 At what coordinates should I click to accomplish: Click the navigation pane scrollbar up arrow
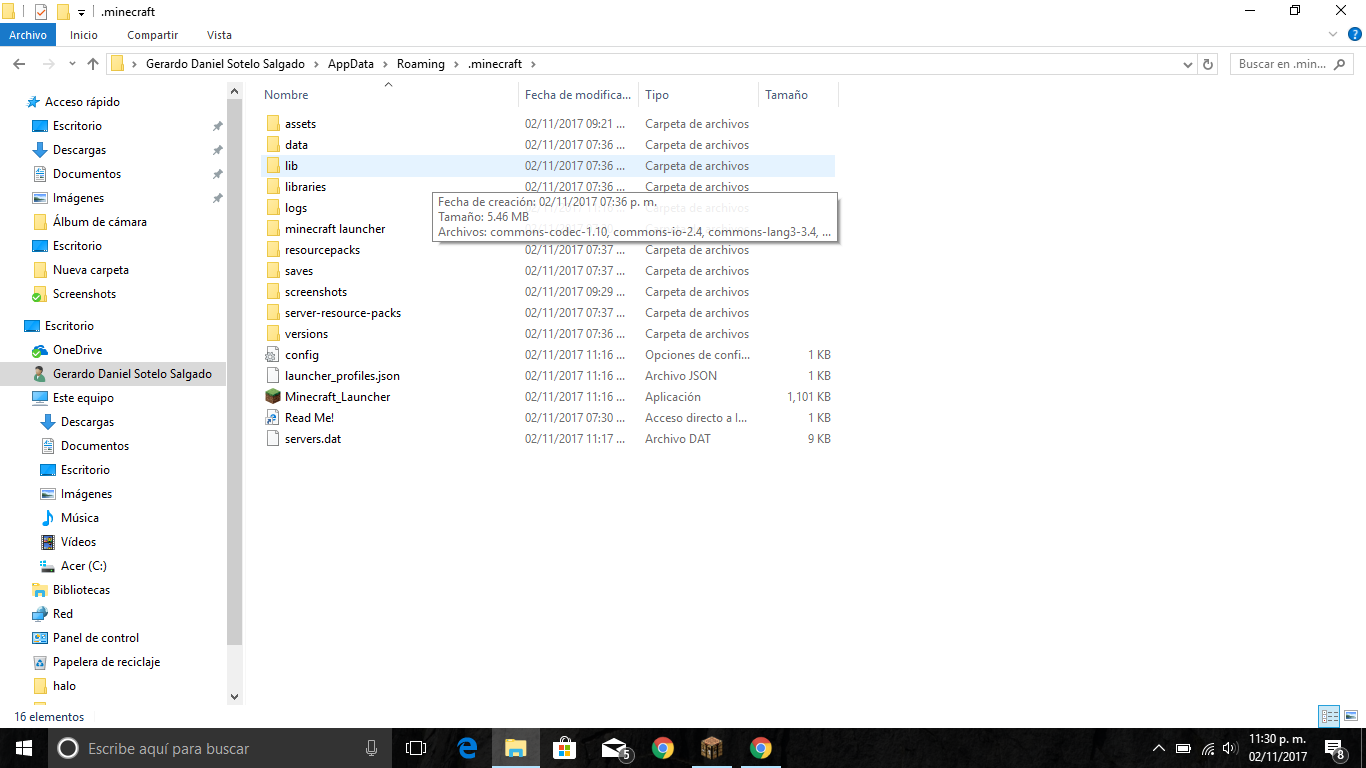(x=235, y=91)
